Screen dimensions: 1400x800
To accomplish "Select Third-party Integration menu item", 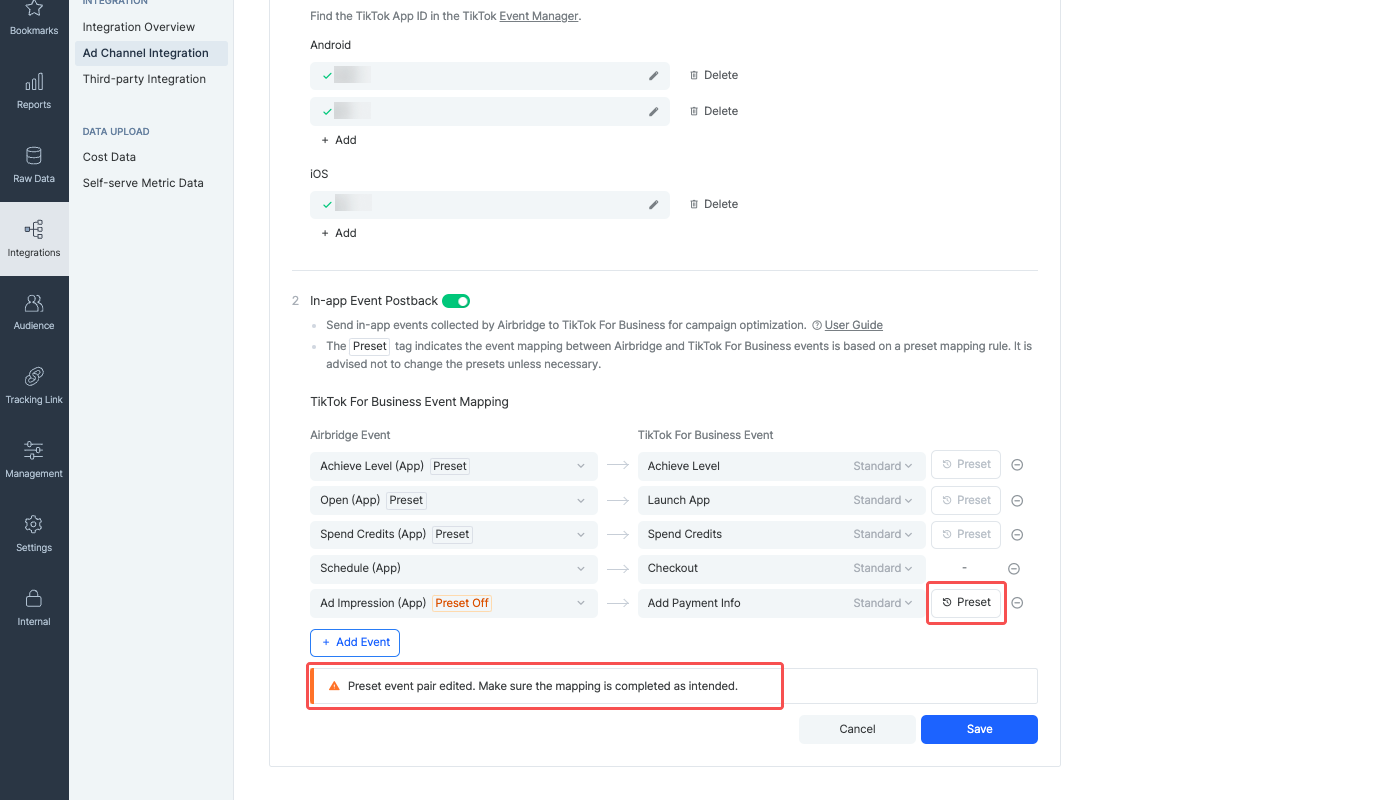I will coord(144,79).
